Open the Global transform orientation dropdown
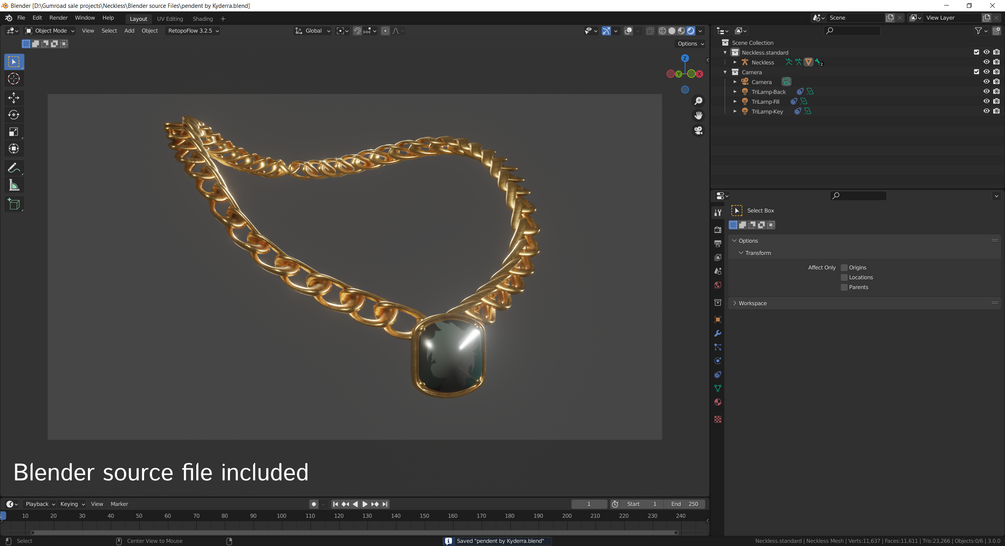 pos(313,31)
